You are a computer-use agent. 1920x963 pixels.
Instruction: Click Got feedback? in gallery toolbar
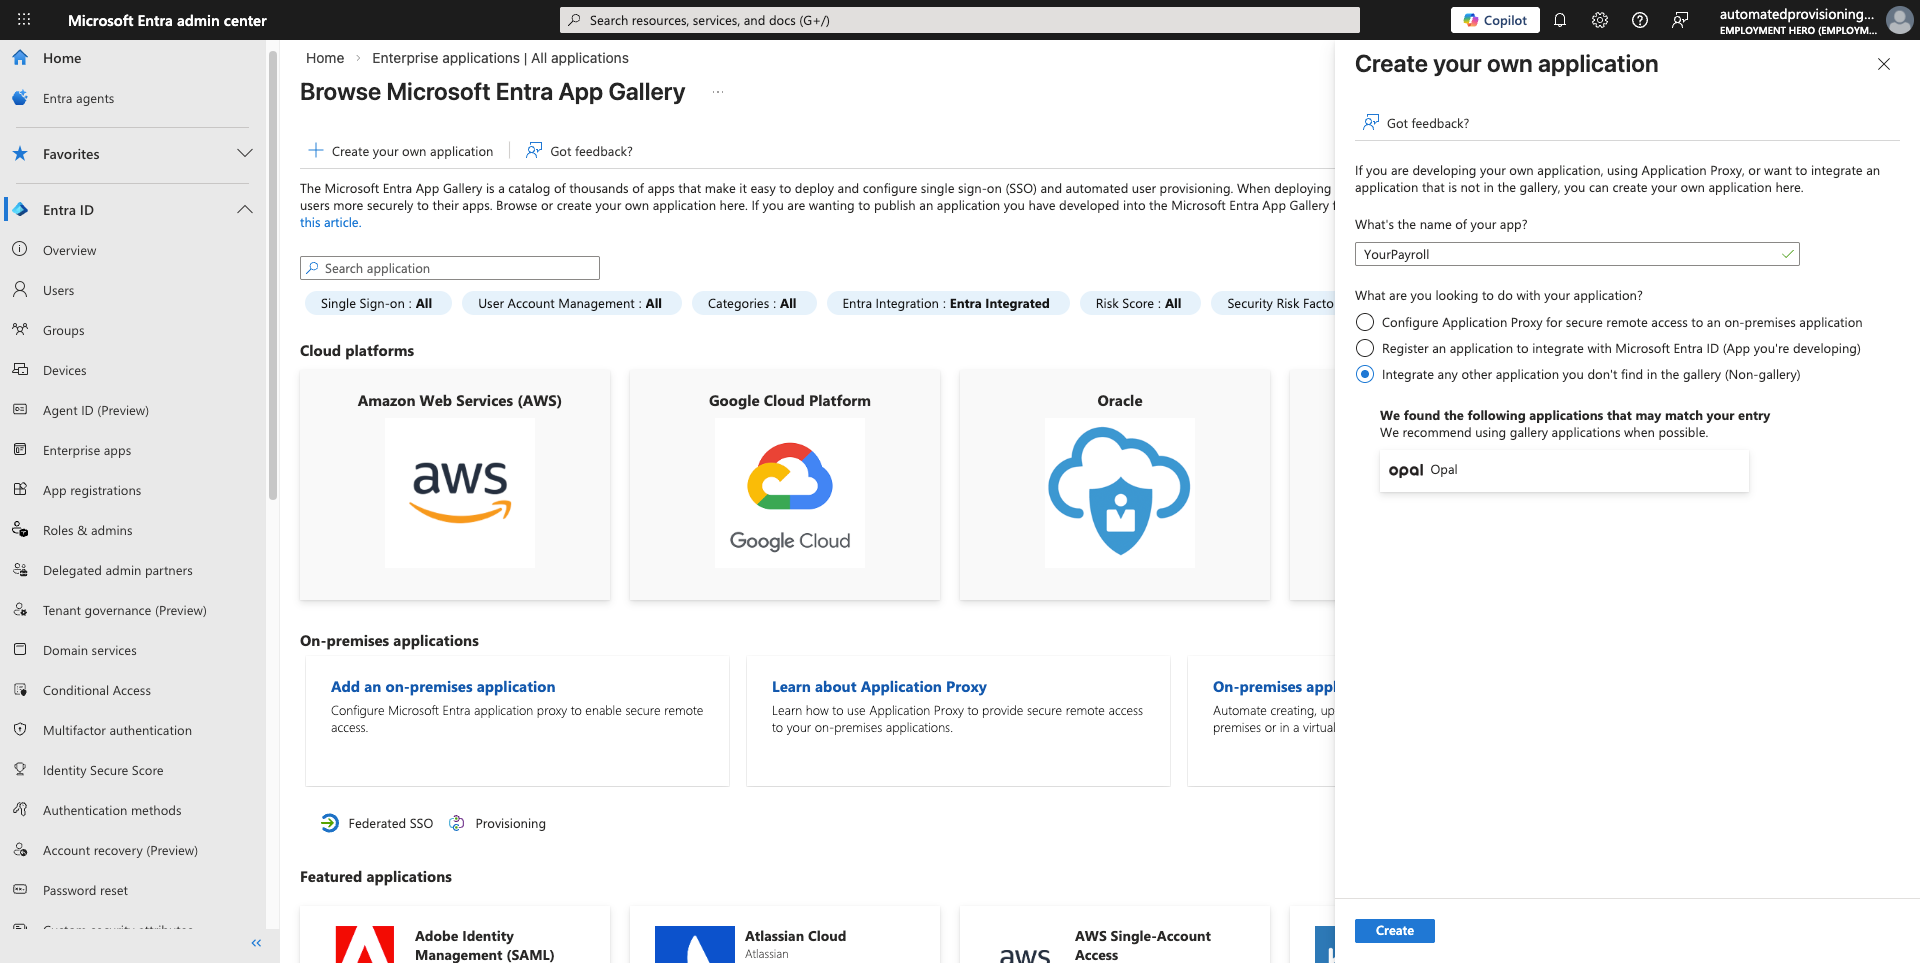(x=580, y=151)
